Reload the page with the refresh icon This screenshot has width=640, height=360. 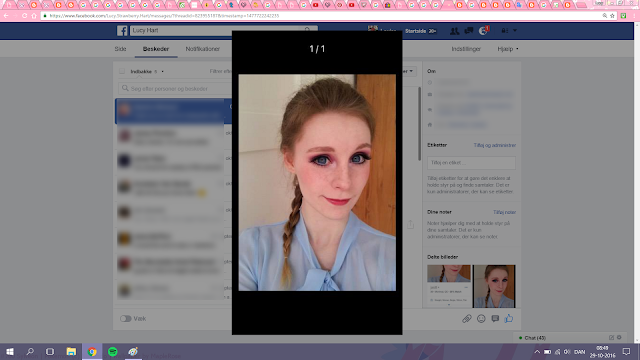coord(24,16)
